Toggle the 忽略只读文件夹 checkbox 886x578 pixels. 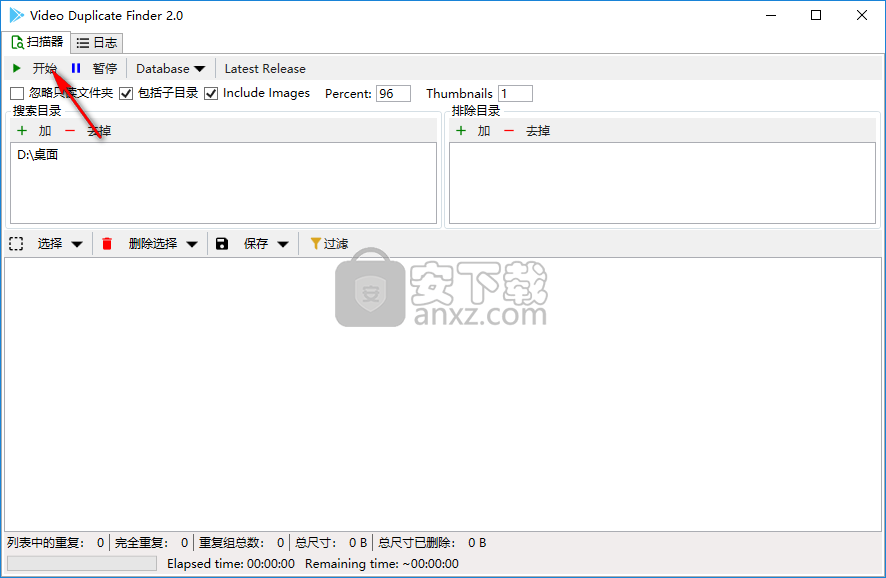17,93
